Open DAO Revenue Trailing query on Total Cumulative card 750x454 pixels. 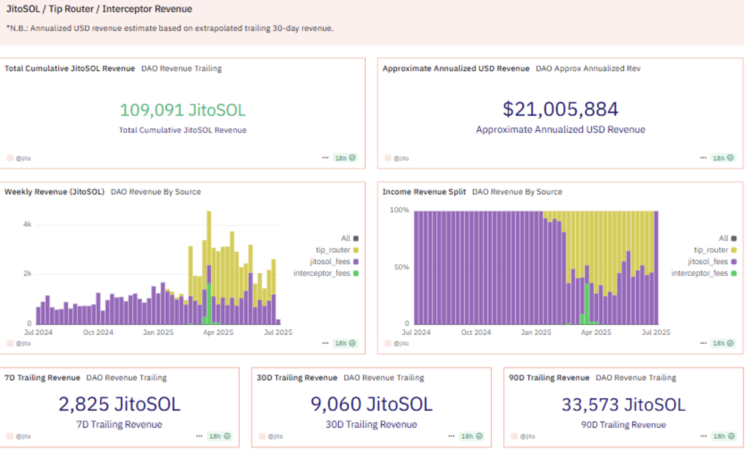[181, 68]
